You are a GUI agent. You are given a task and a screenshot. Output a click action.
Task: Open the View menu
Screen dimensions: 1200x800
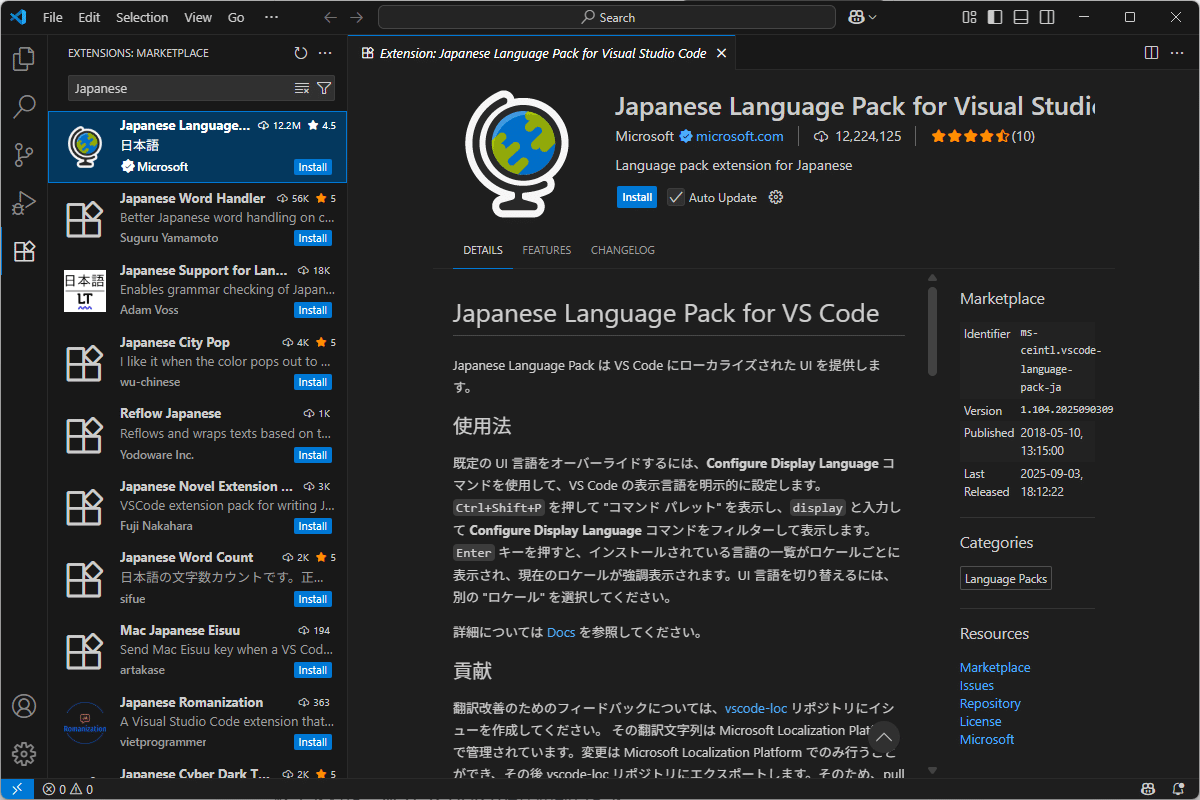click(x=197, y=16)
